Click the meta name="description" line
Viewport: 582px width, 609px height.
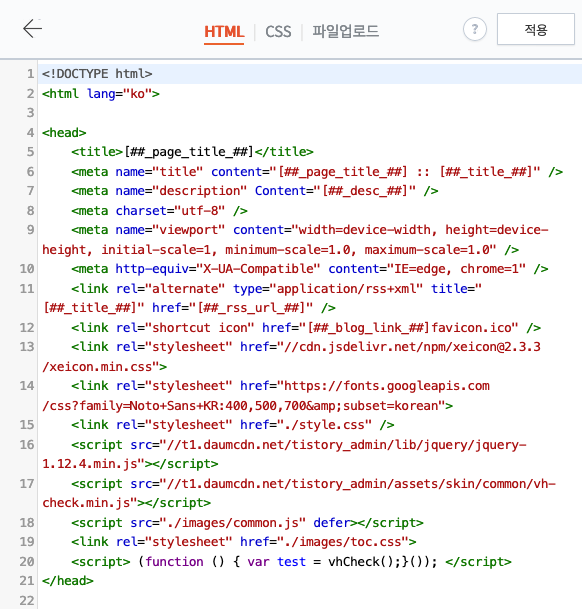(x=255, y=191)
